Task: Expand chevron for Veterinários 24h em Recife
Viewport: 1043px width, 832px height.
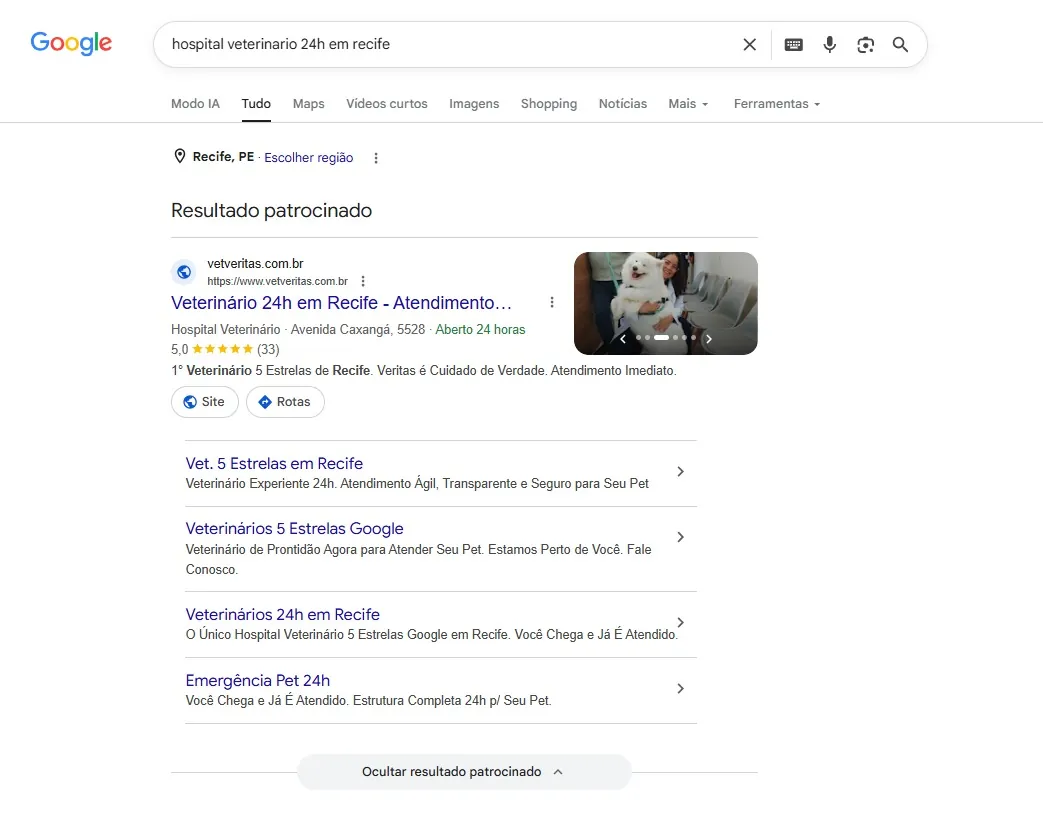Action: point(680,623)
